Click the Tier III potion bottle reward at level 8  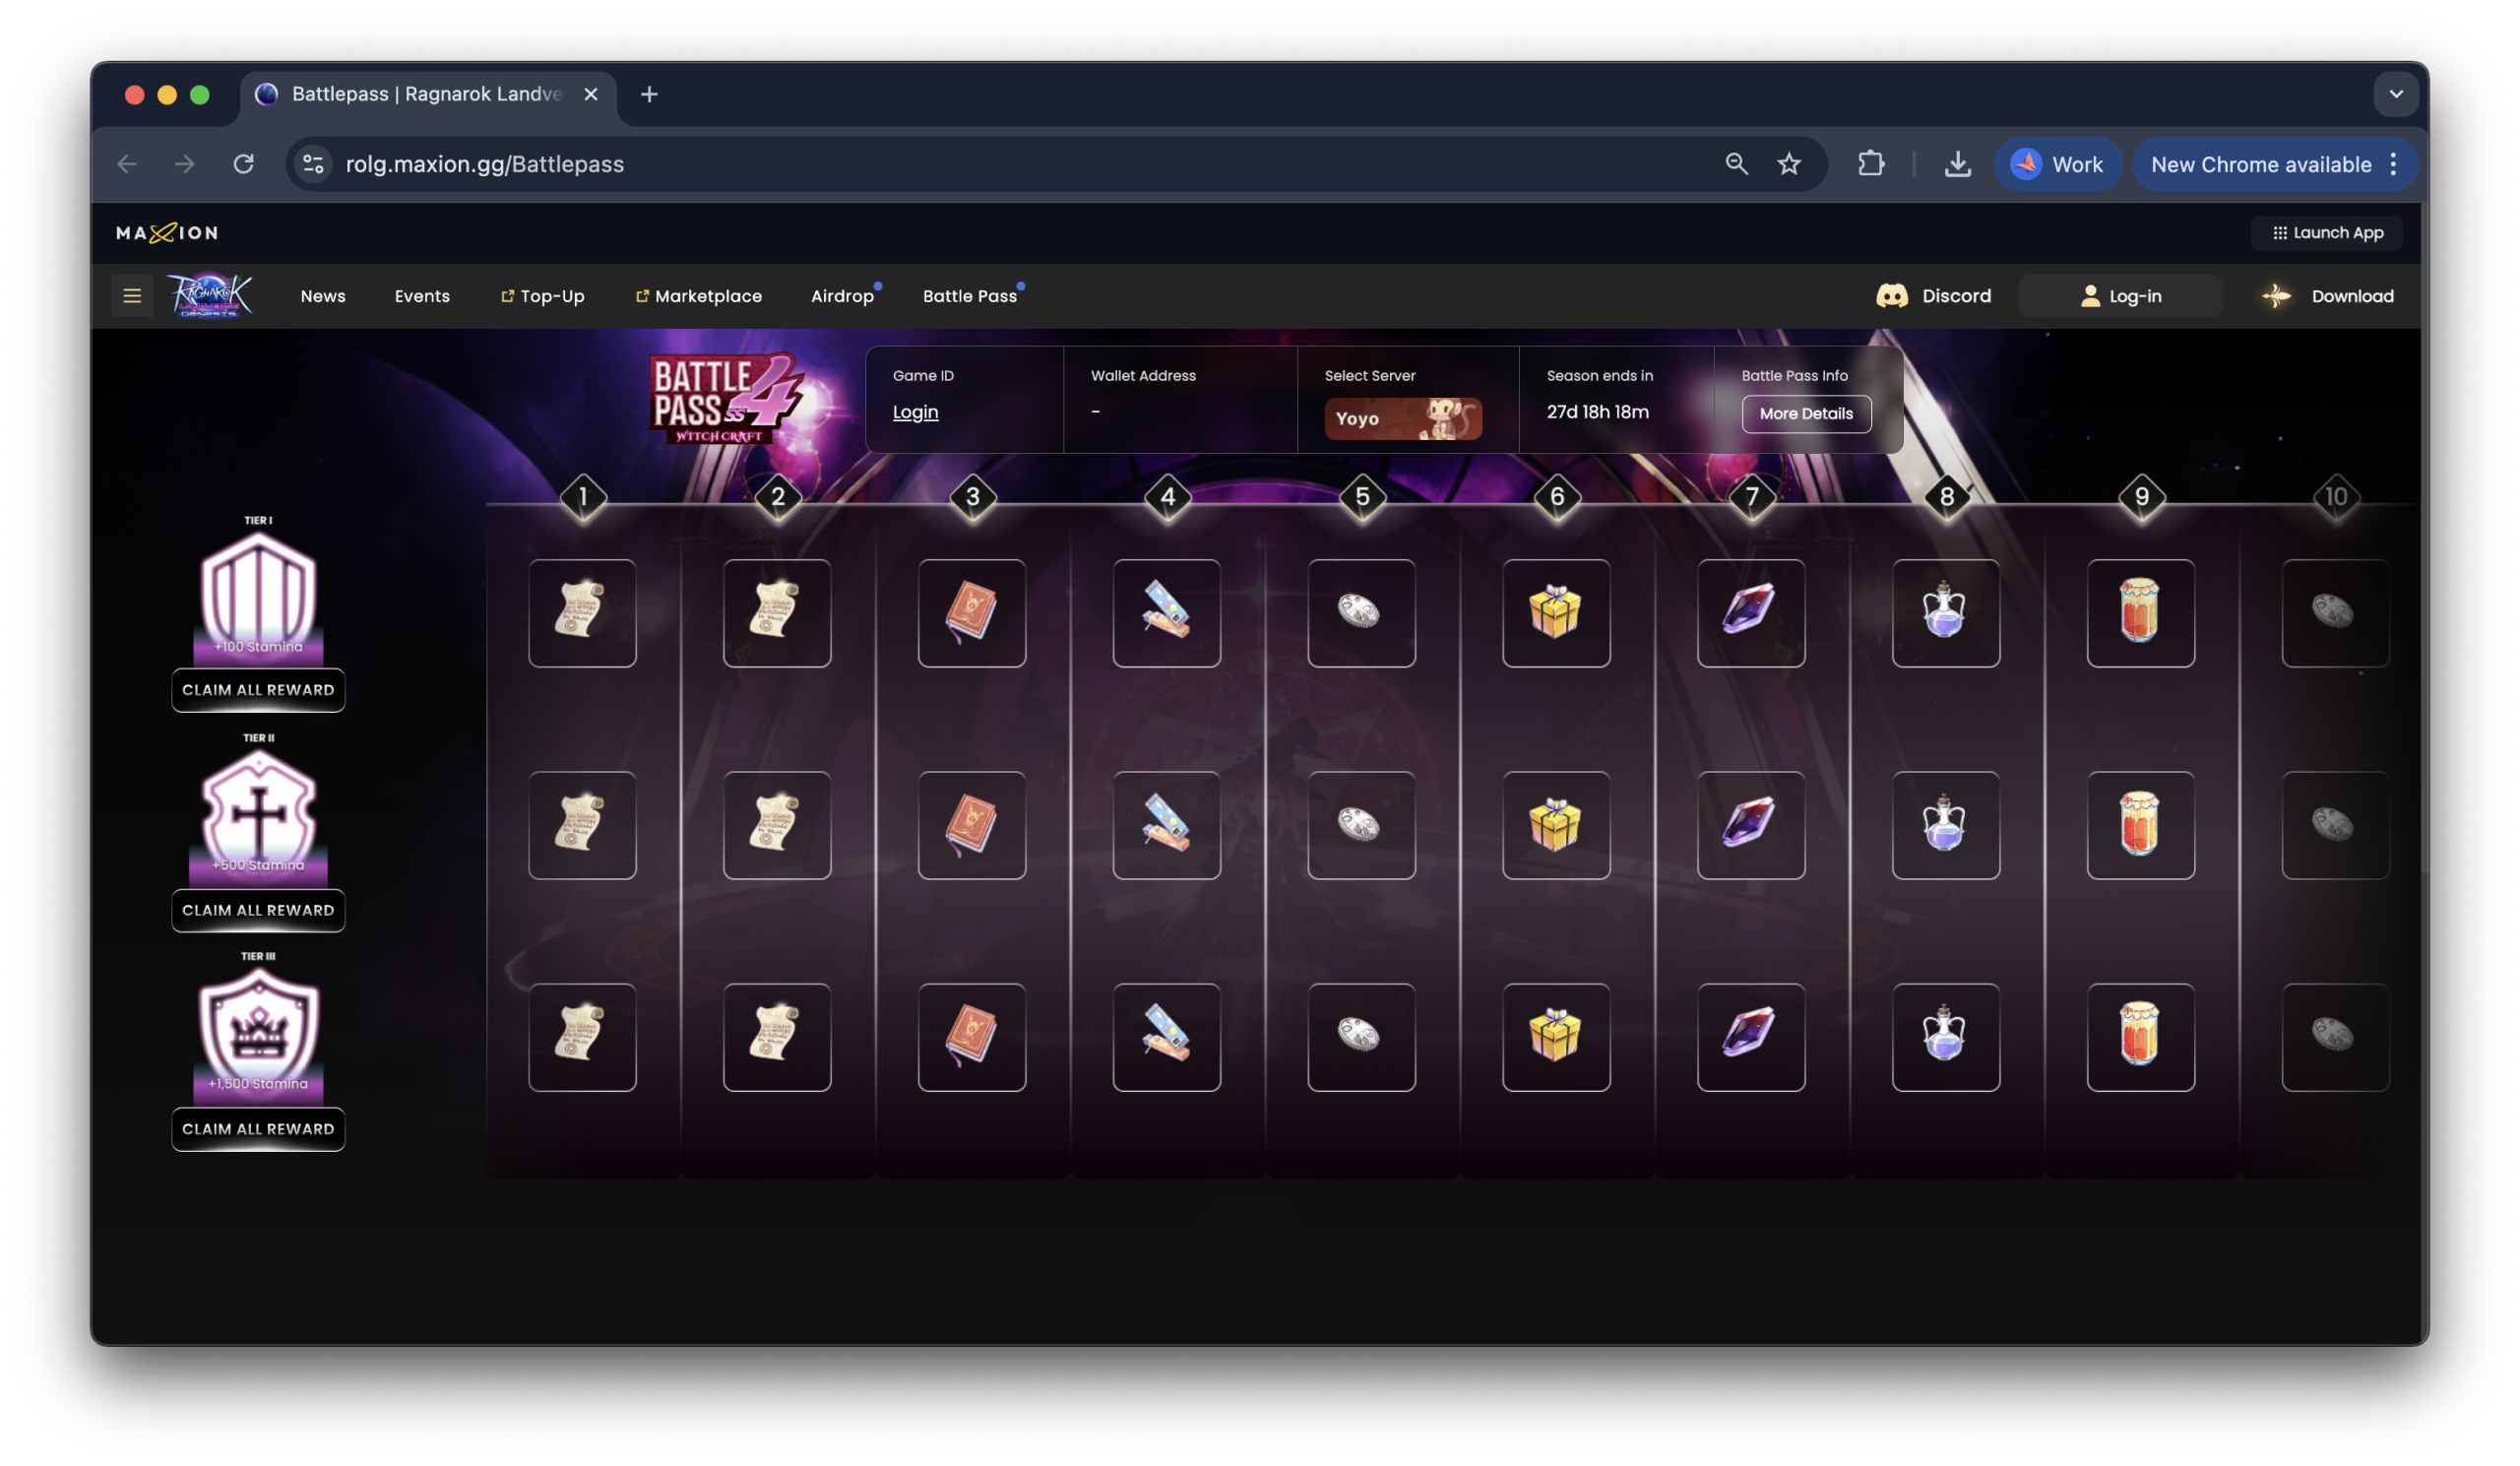tap(1946, 1037)
